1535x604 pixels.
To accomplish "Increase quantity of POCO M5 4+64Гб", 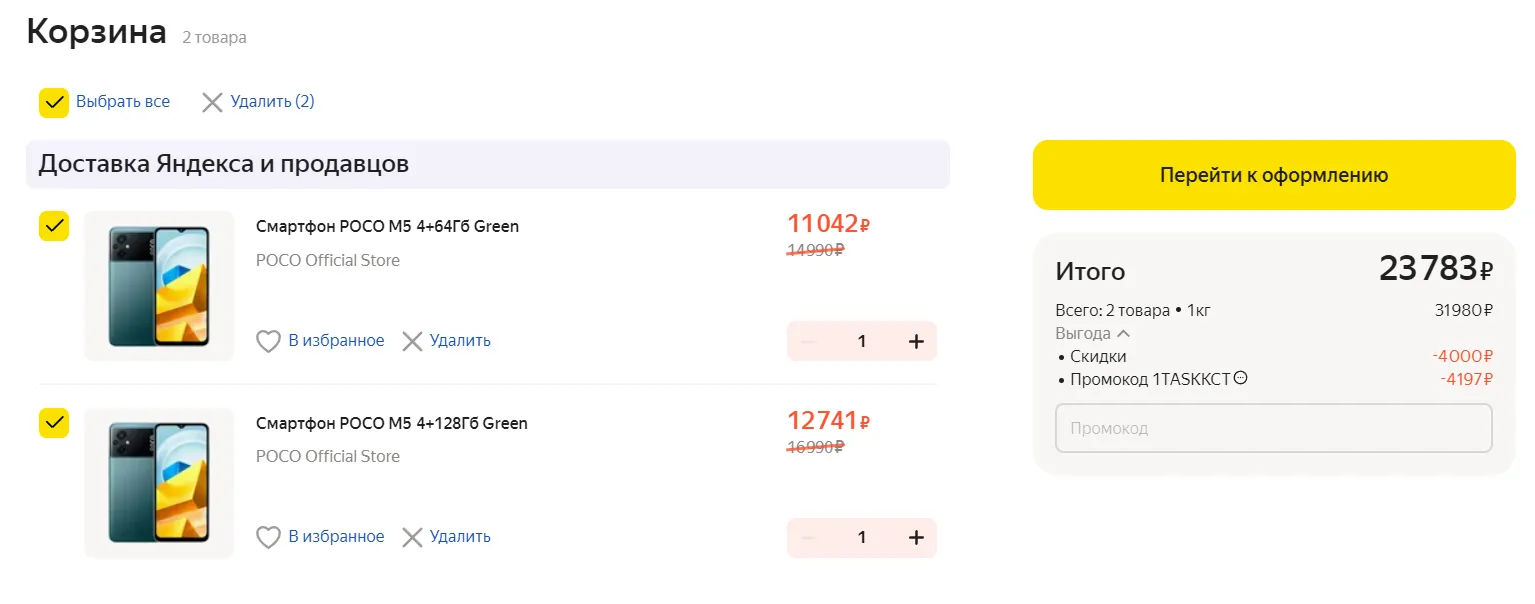I will [916, 342].
